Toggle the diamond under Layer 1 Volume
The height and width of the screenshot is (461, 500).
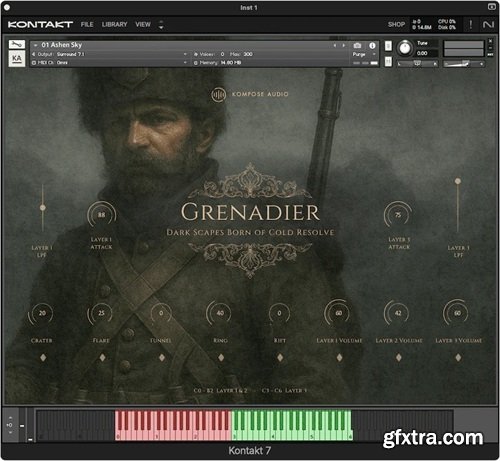tap(339, 358)
